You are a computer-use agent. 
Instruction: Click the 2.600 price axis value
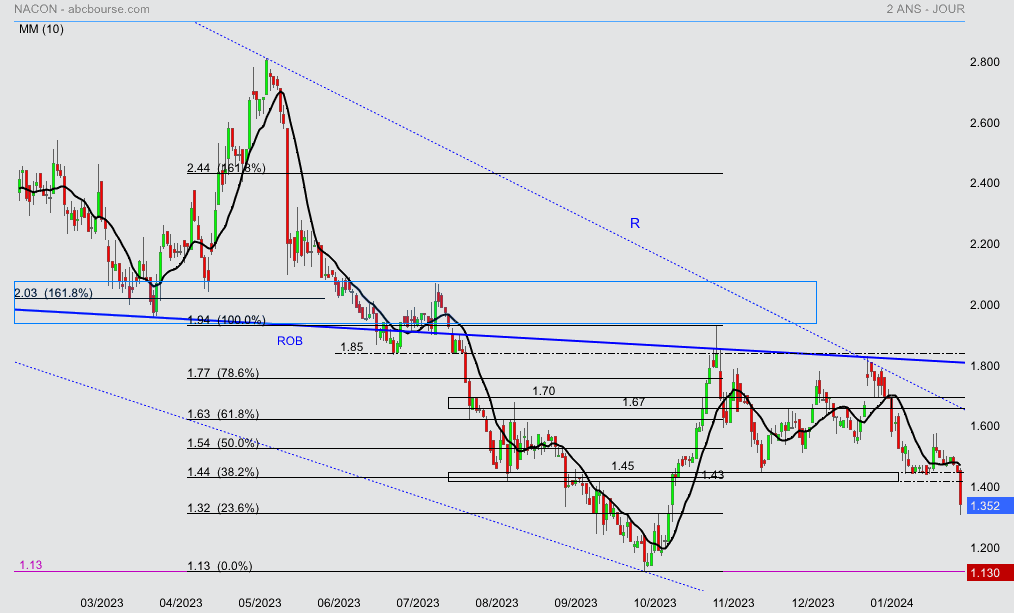984,123
